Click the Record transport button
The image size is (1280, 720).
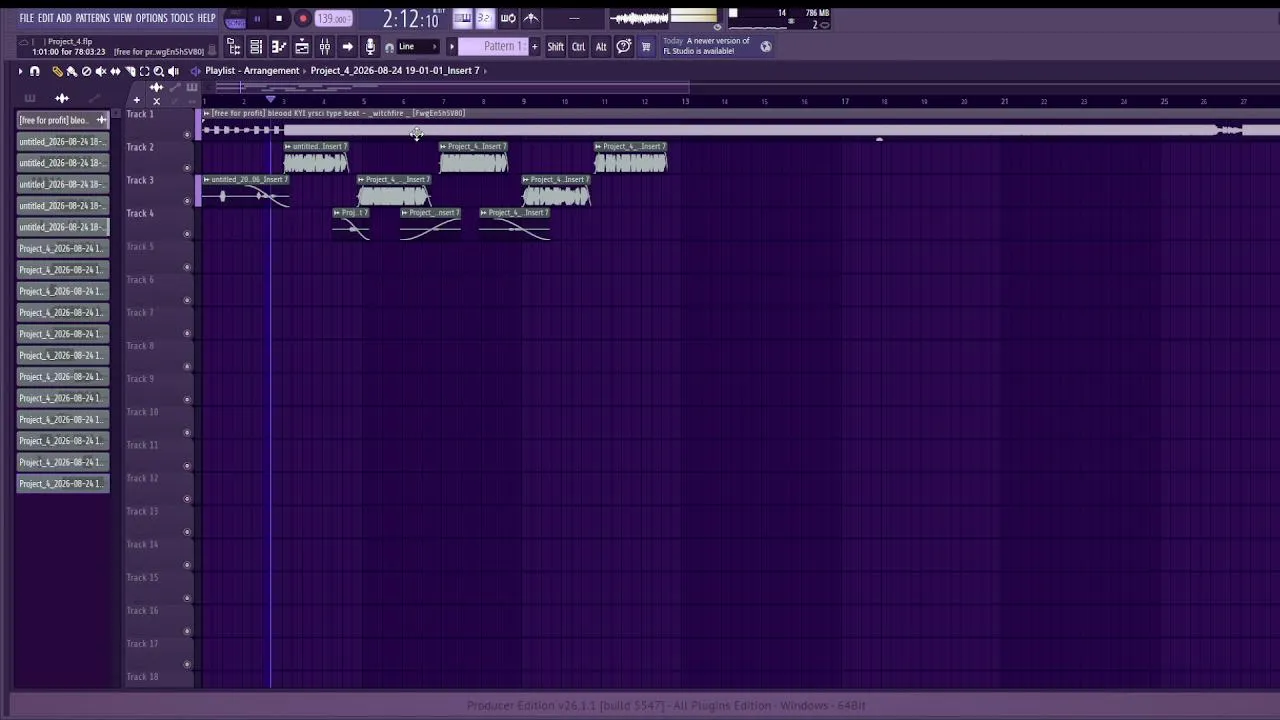tap(302, 19)
